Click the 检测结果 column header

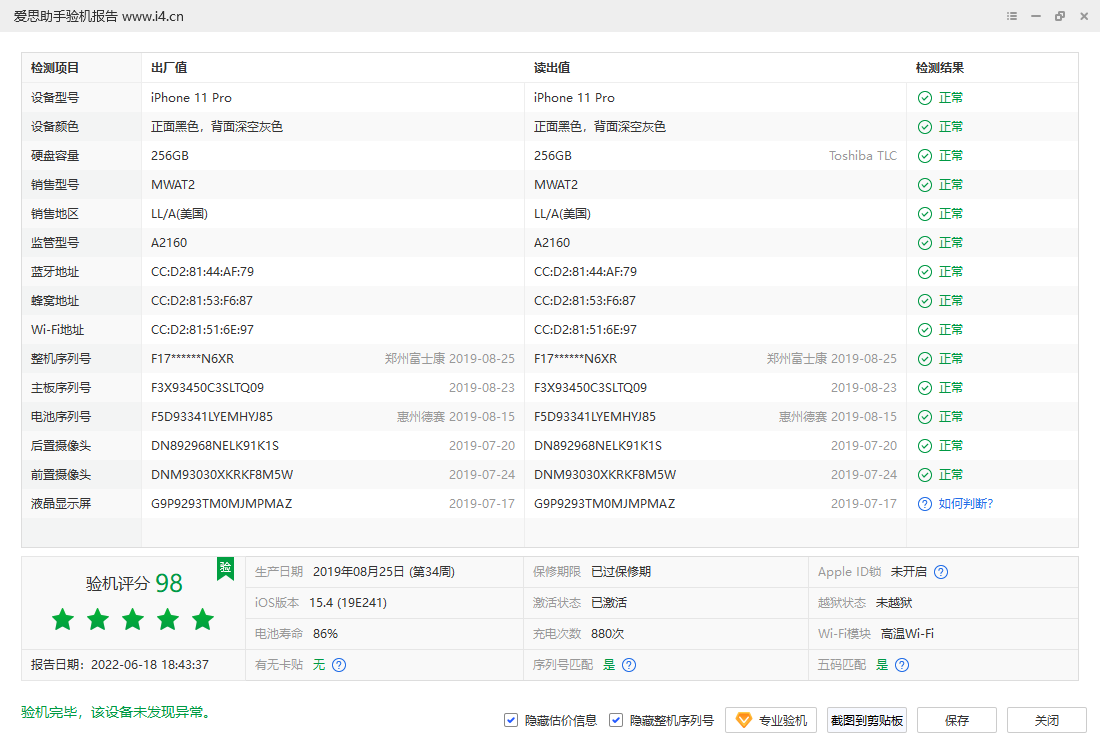pyautogui.click(x=940, y=68)
